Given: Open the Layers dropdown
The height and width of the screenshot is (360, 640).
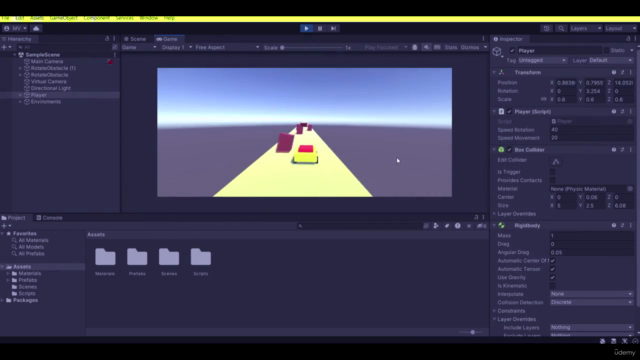Looking at the screenshot, I should (585, 29).
